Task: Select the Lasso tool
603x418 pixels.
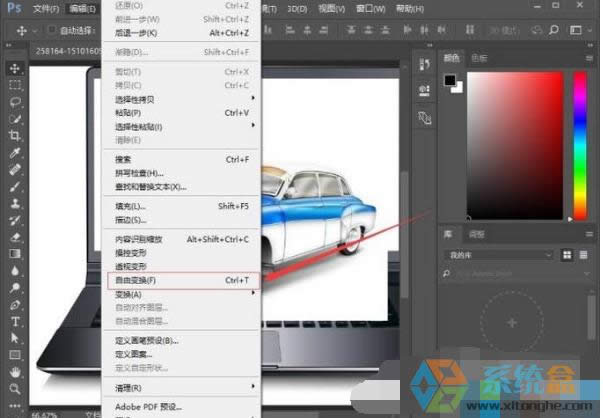Action: pos(16,102)
